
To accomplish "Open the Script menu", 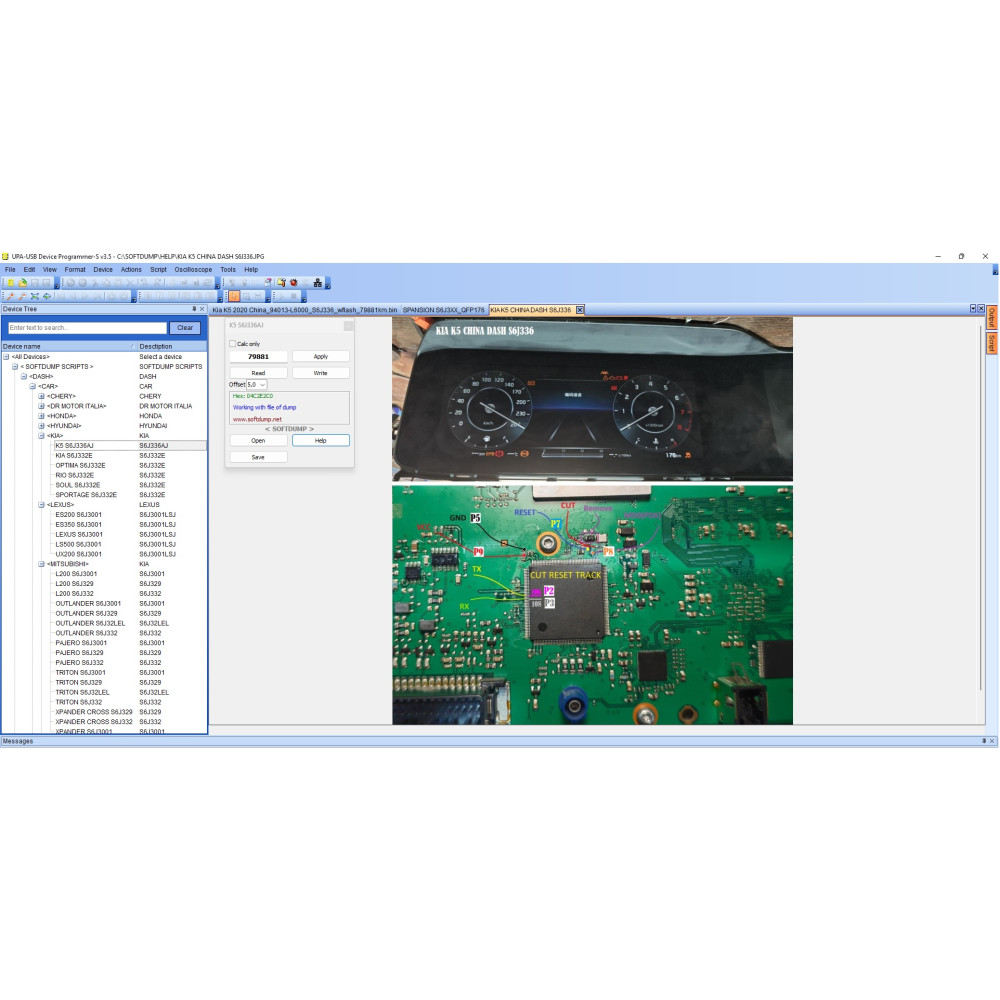I will pos(158,270).
